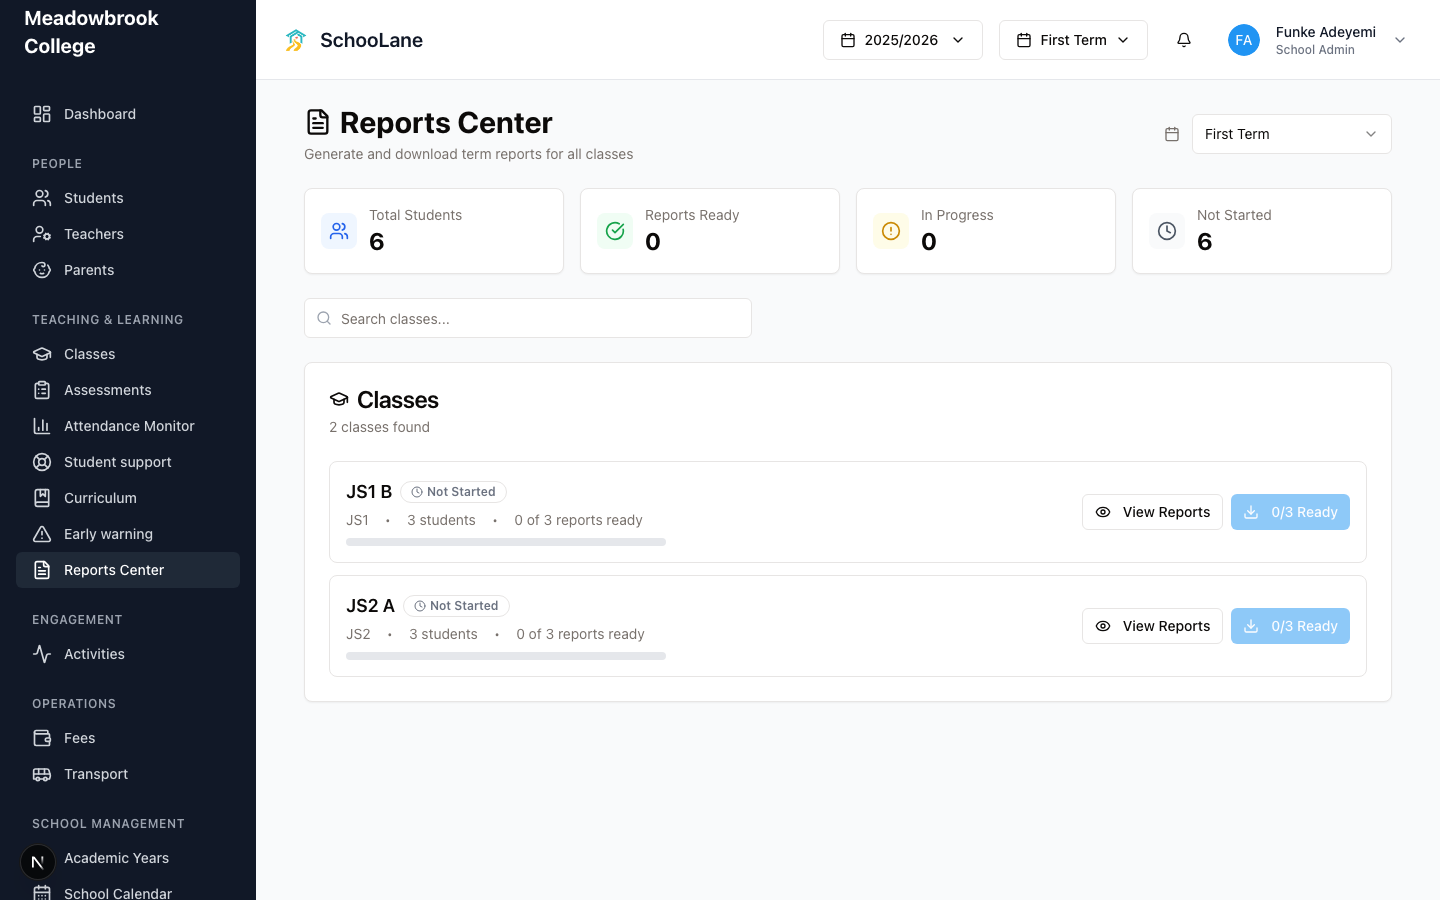Click the FA user avatar
Image resolution: width=1440 pixels, height=900 pixels.
tap(1244, 40)
